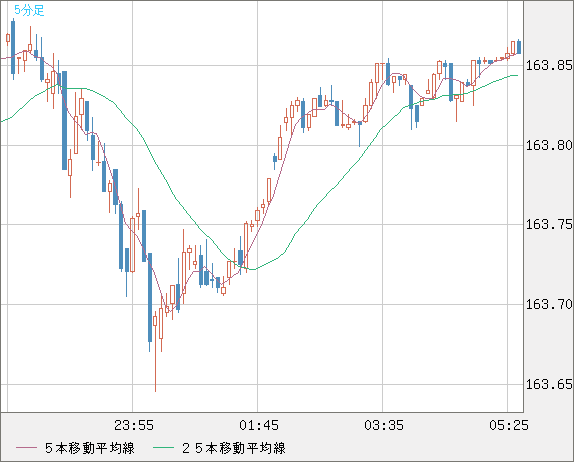Click the 03:35 time axis label
Image resolution: width=574 pixels, height=462 pixels.
pyautogui.click(x=384, y=425)
